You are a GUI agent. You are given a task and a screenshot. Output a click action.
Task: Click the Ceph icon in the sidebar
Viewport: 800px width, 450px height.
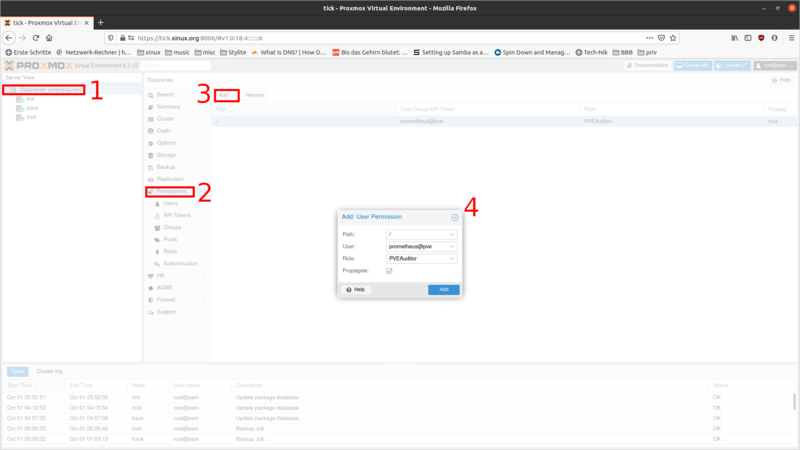[150, 130]
